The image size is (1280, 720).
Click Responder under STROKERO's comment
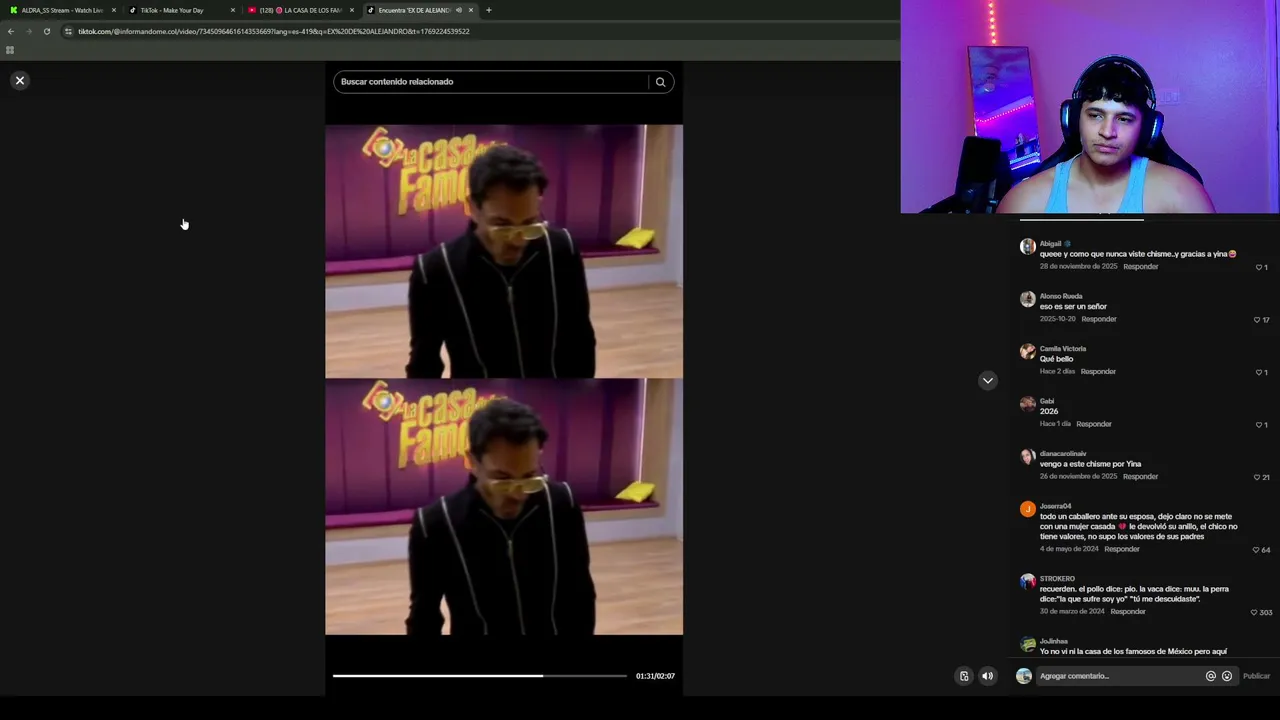(1127, 611)
